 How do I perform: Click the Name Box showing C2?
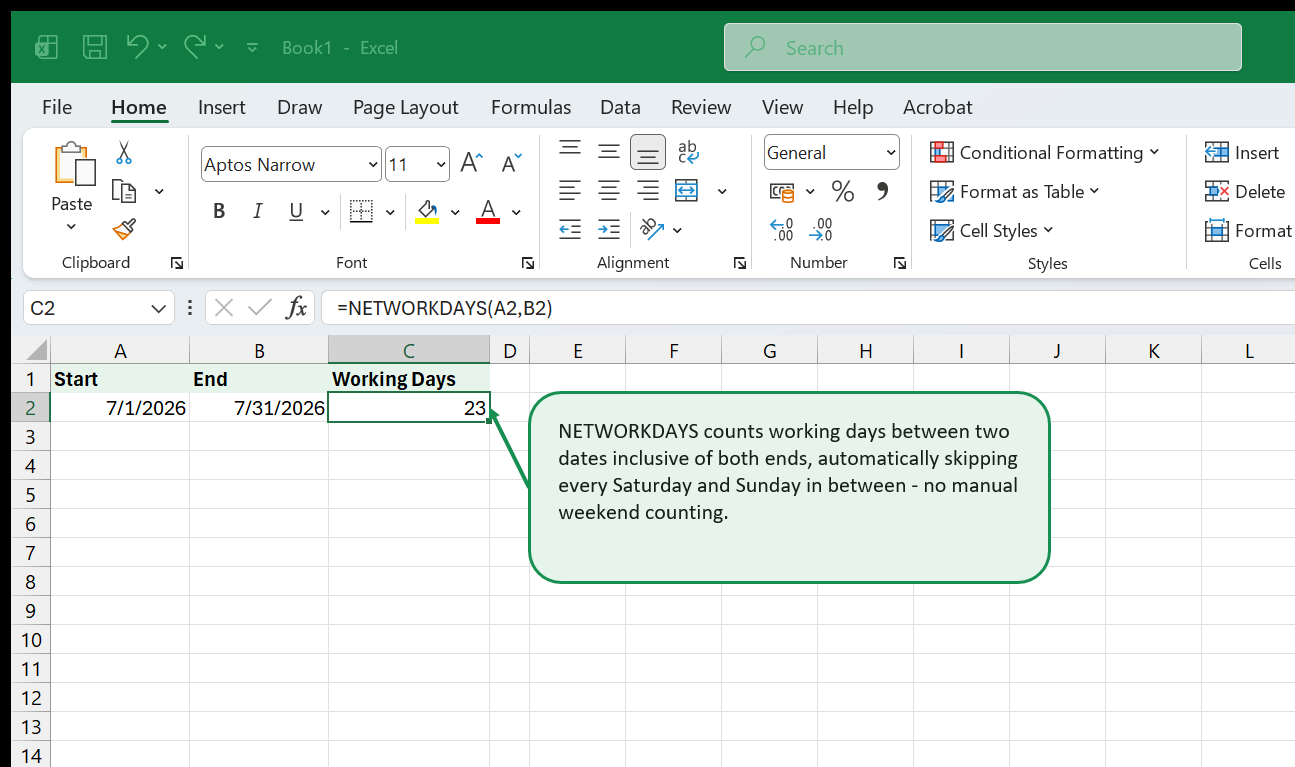coord(98,308)
